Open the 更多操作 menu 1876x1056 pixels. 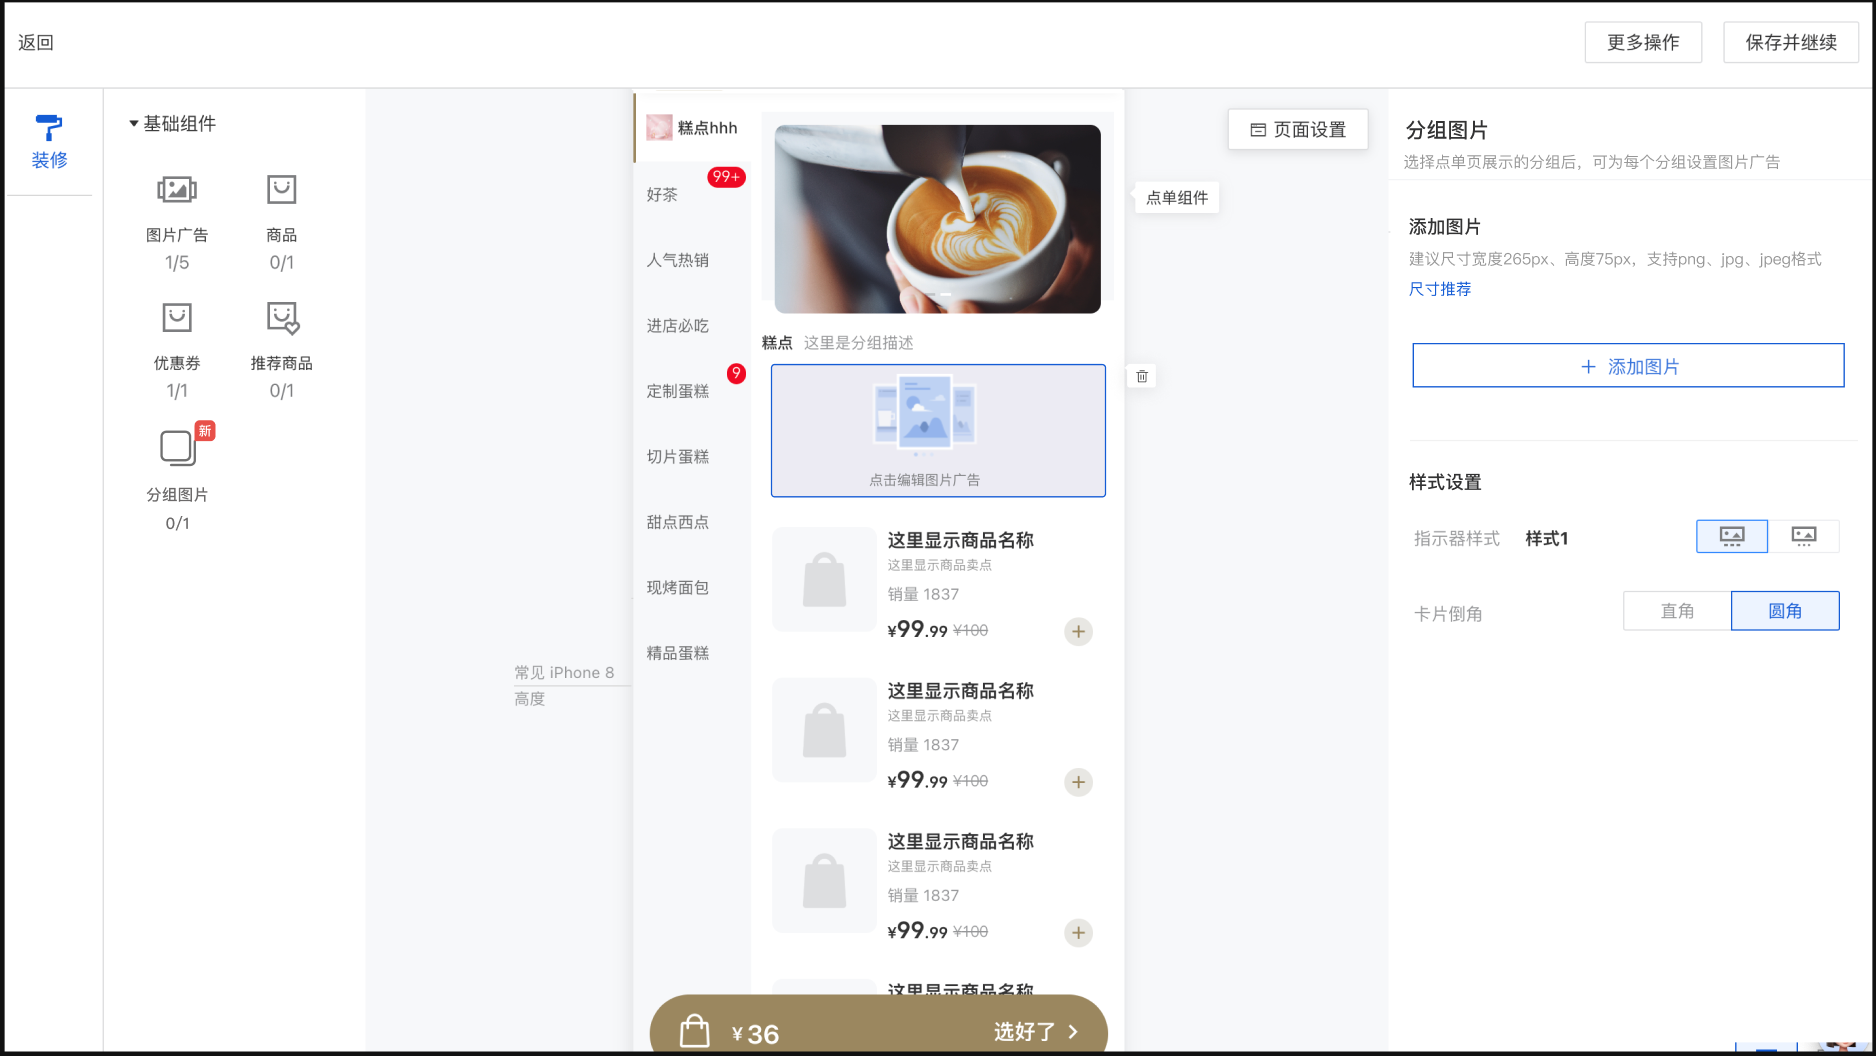pos(1643,42)
